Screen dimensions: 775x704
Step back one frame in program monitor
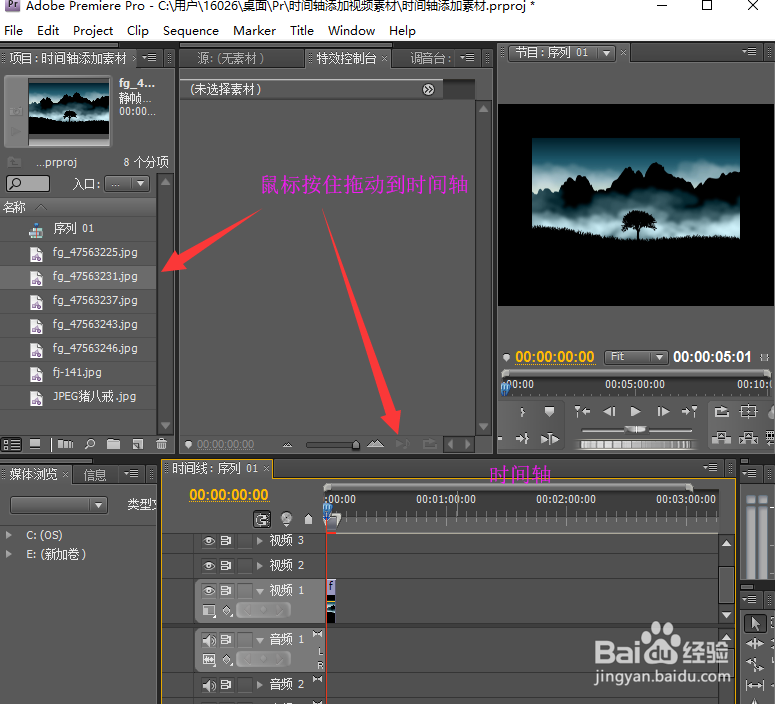609,411
